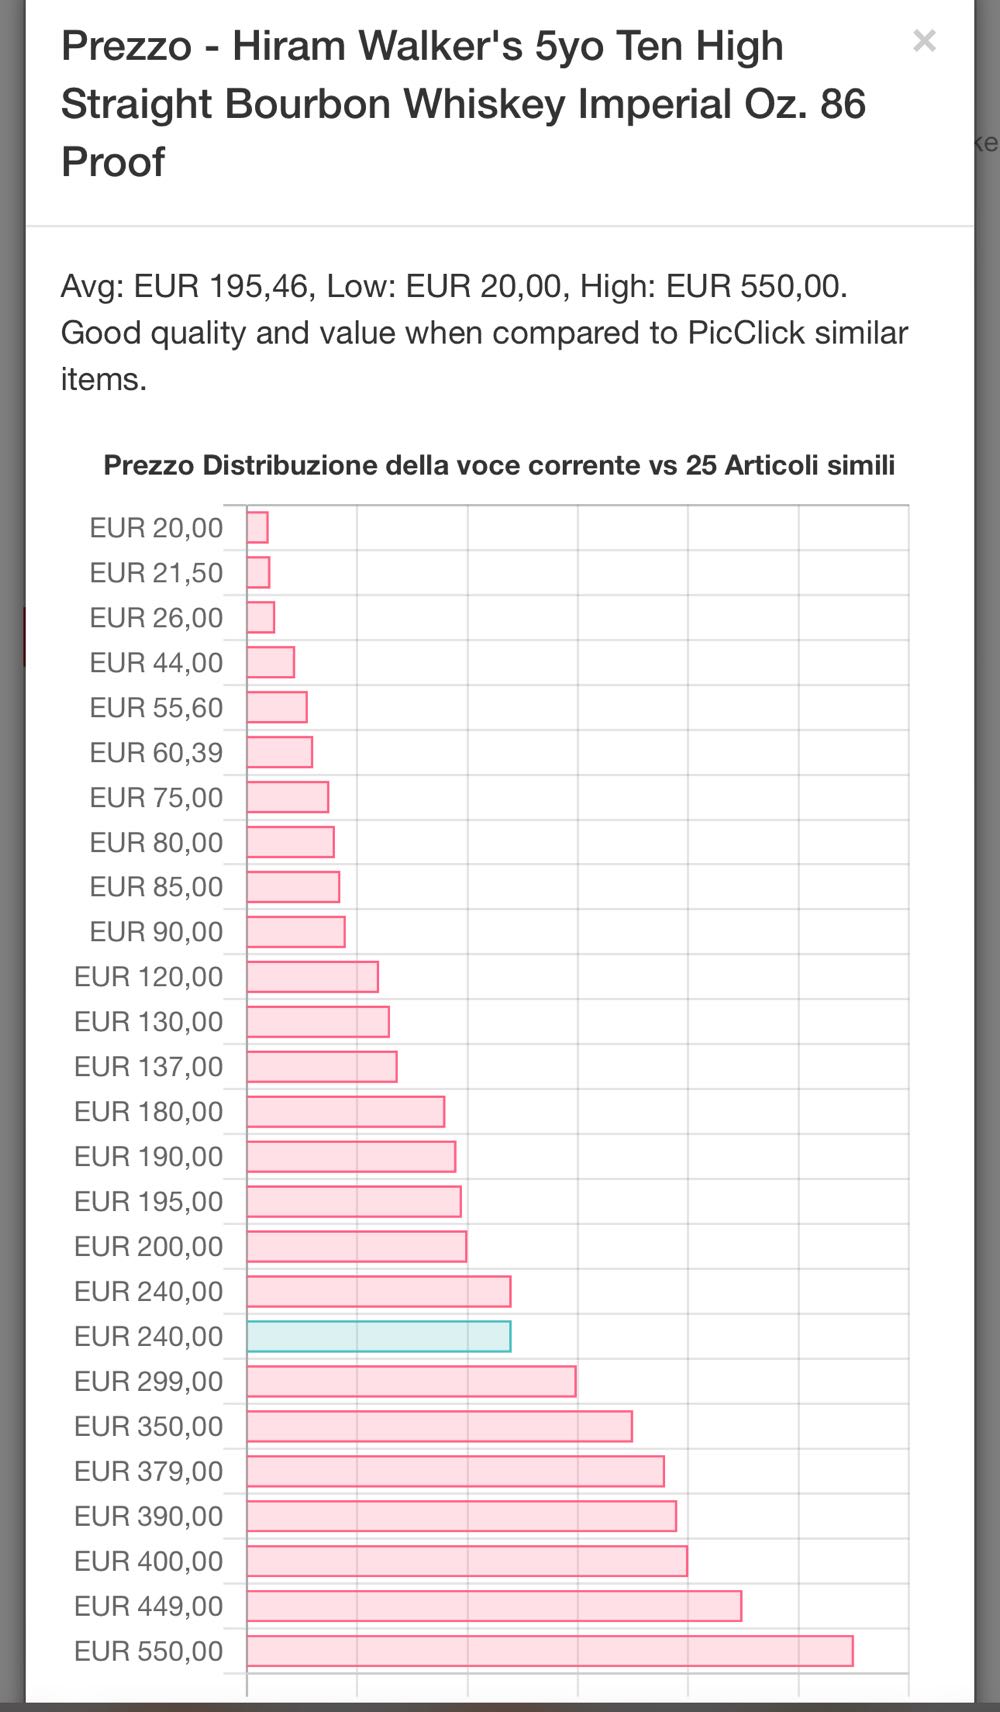Select the EUR 20,00 bar
Screen dimensions: 1000x1712
[x=258, y=527]
